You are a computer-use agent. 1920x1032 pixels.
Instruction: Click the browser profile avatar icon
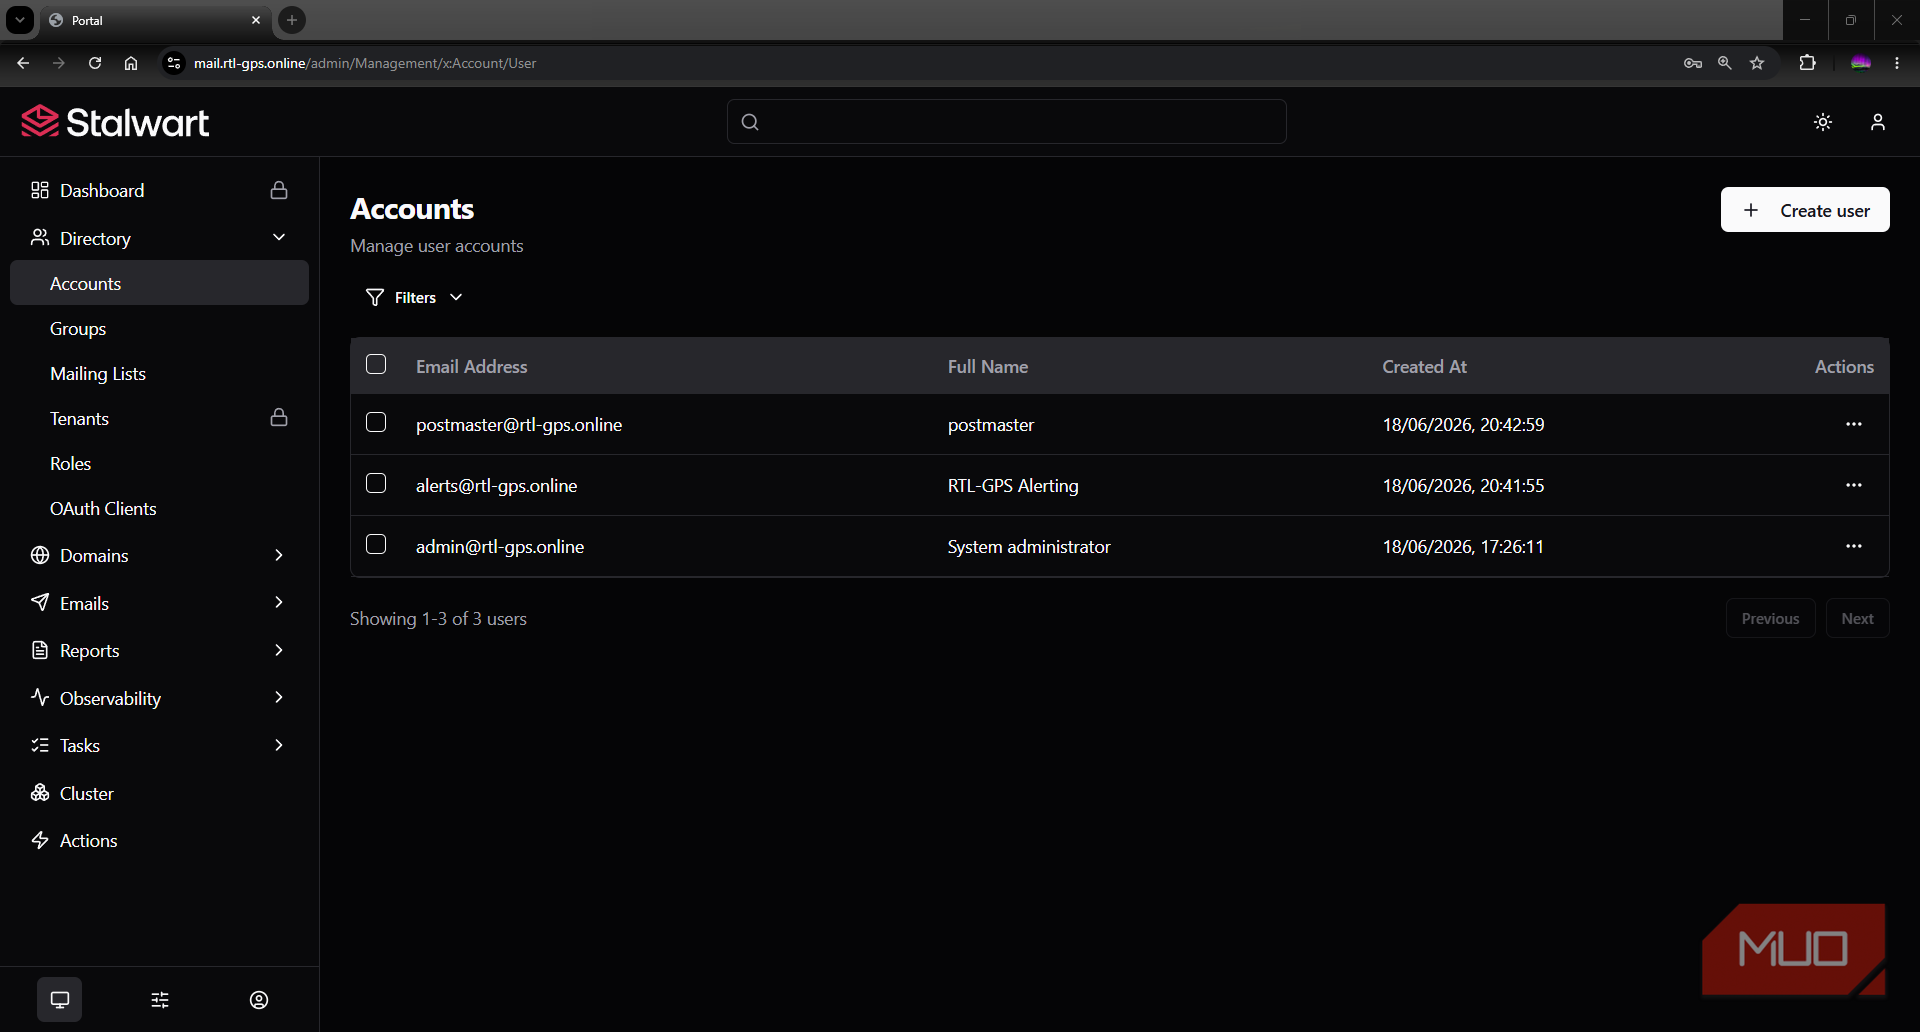point(1861,63)
